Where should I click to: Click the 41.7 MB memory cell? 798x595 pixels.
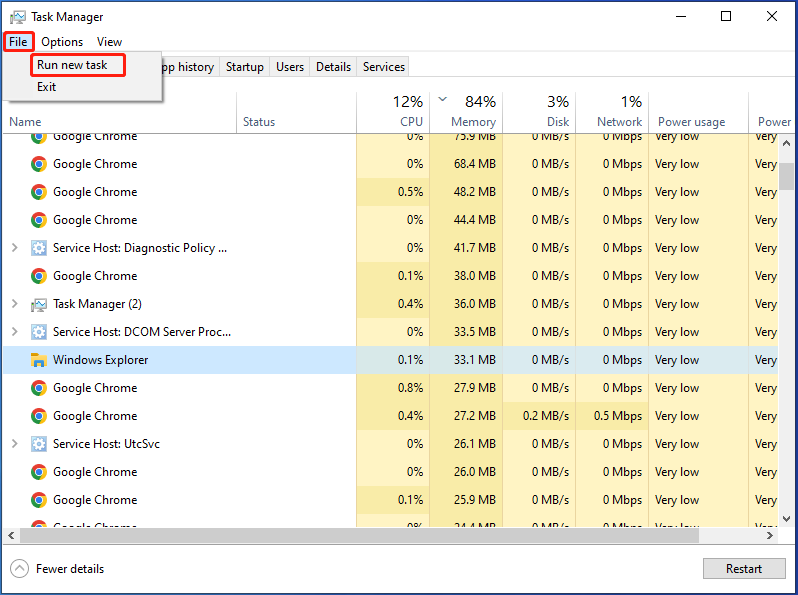click(466, 248)
